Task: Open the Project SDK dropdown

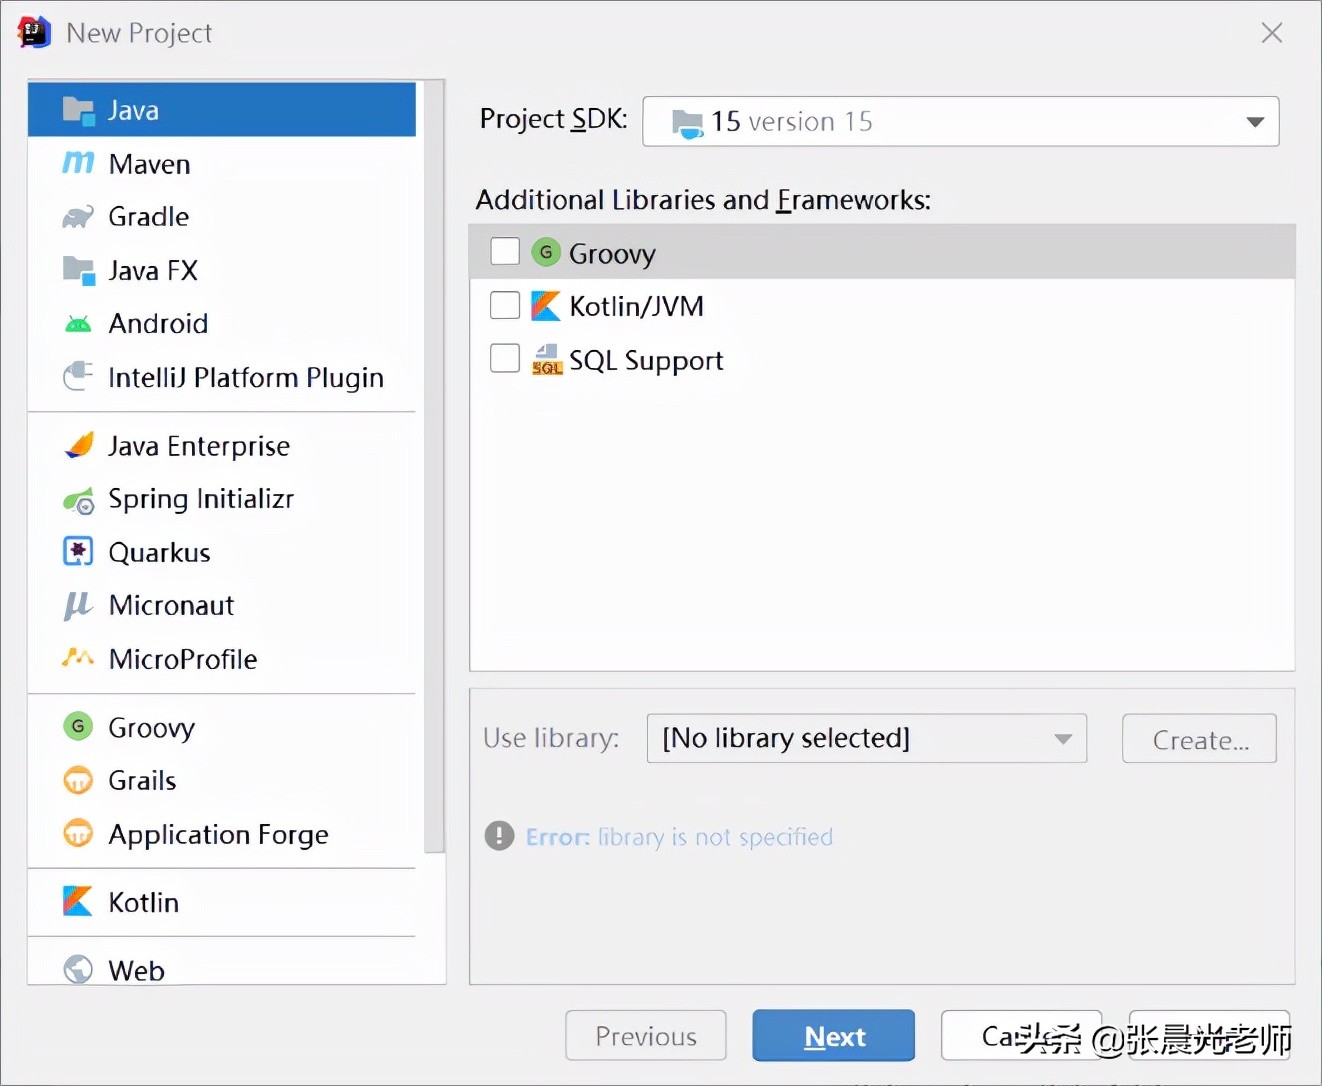Action: click(960, 121)
